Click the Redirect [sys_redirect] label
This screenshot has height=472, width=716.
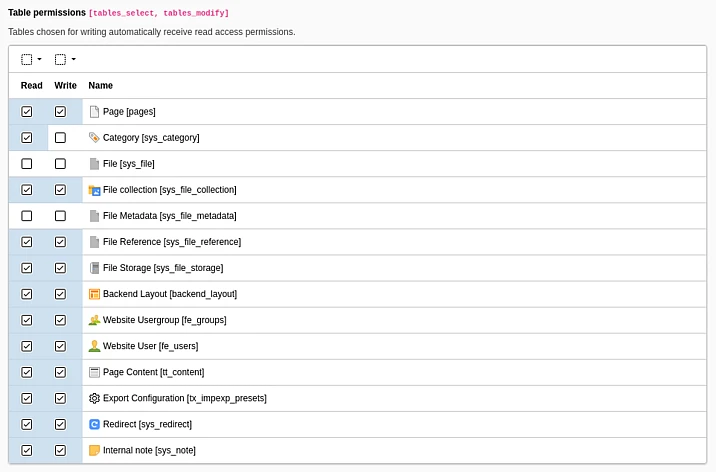(x=147, y=424)
